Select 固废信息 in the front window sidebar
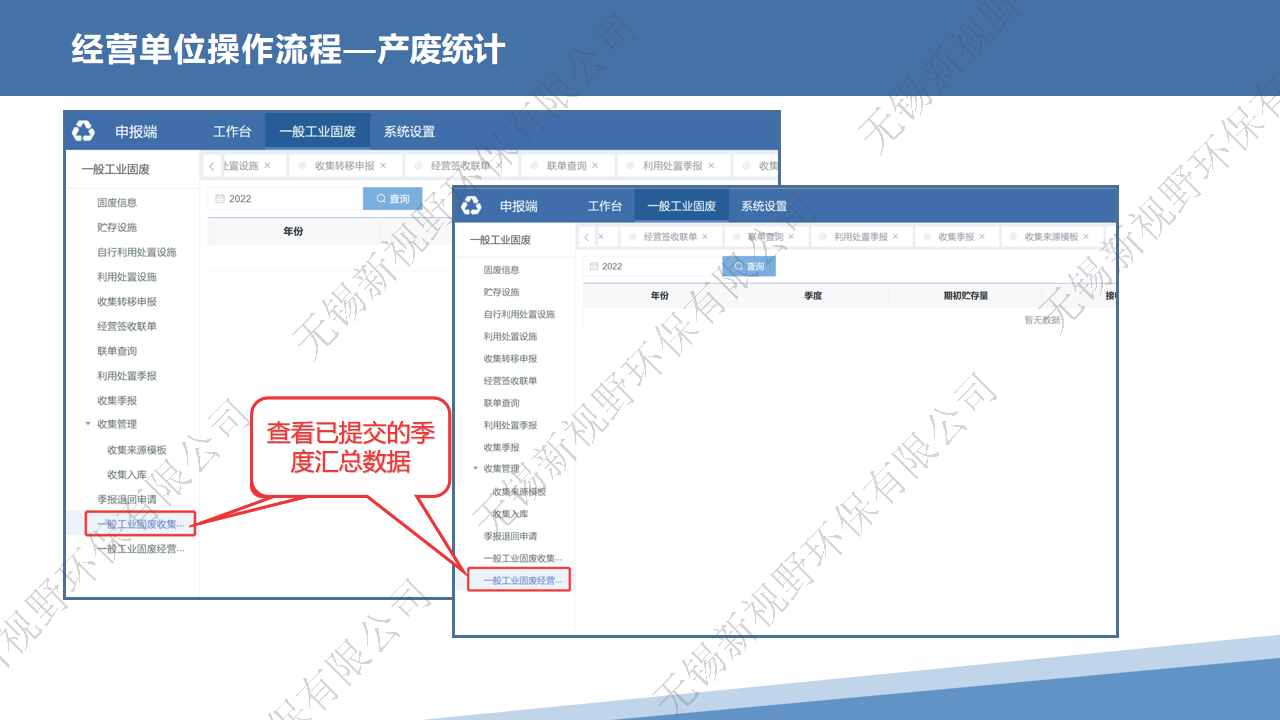 [502, 270]
